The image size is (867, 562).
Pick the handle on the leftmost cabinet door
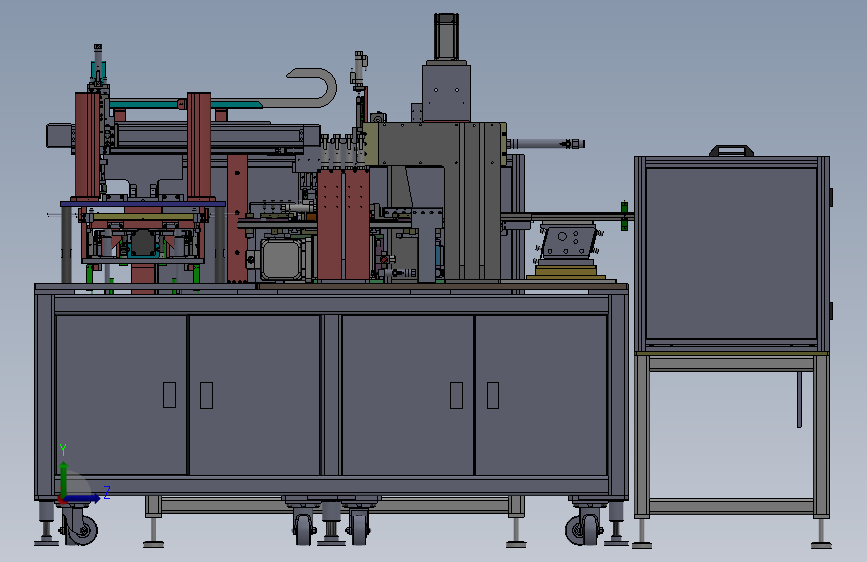pos(169,395)
